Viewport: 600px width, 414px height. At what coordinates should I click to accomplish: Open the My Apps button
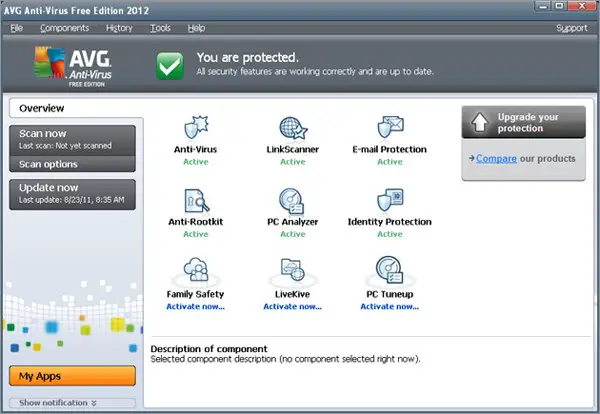pos(72,376)
